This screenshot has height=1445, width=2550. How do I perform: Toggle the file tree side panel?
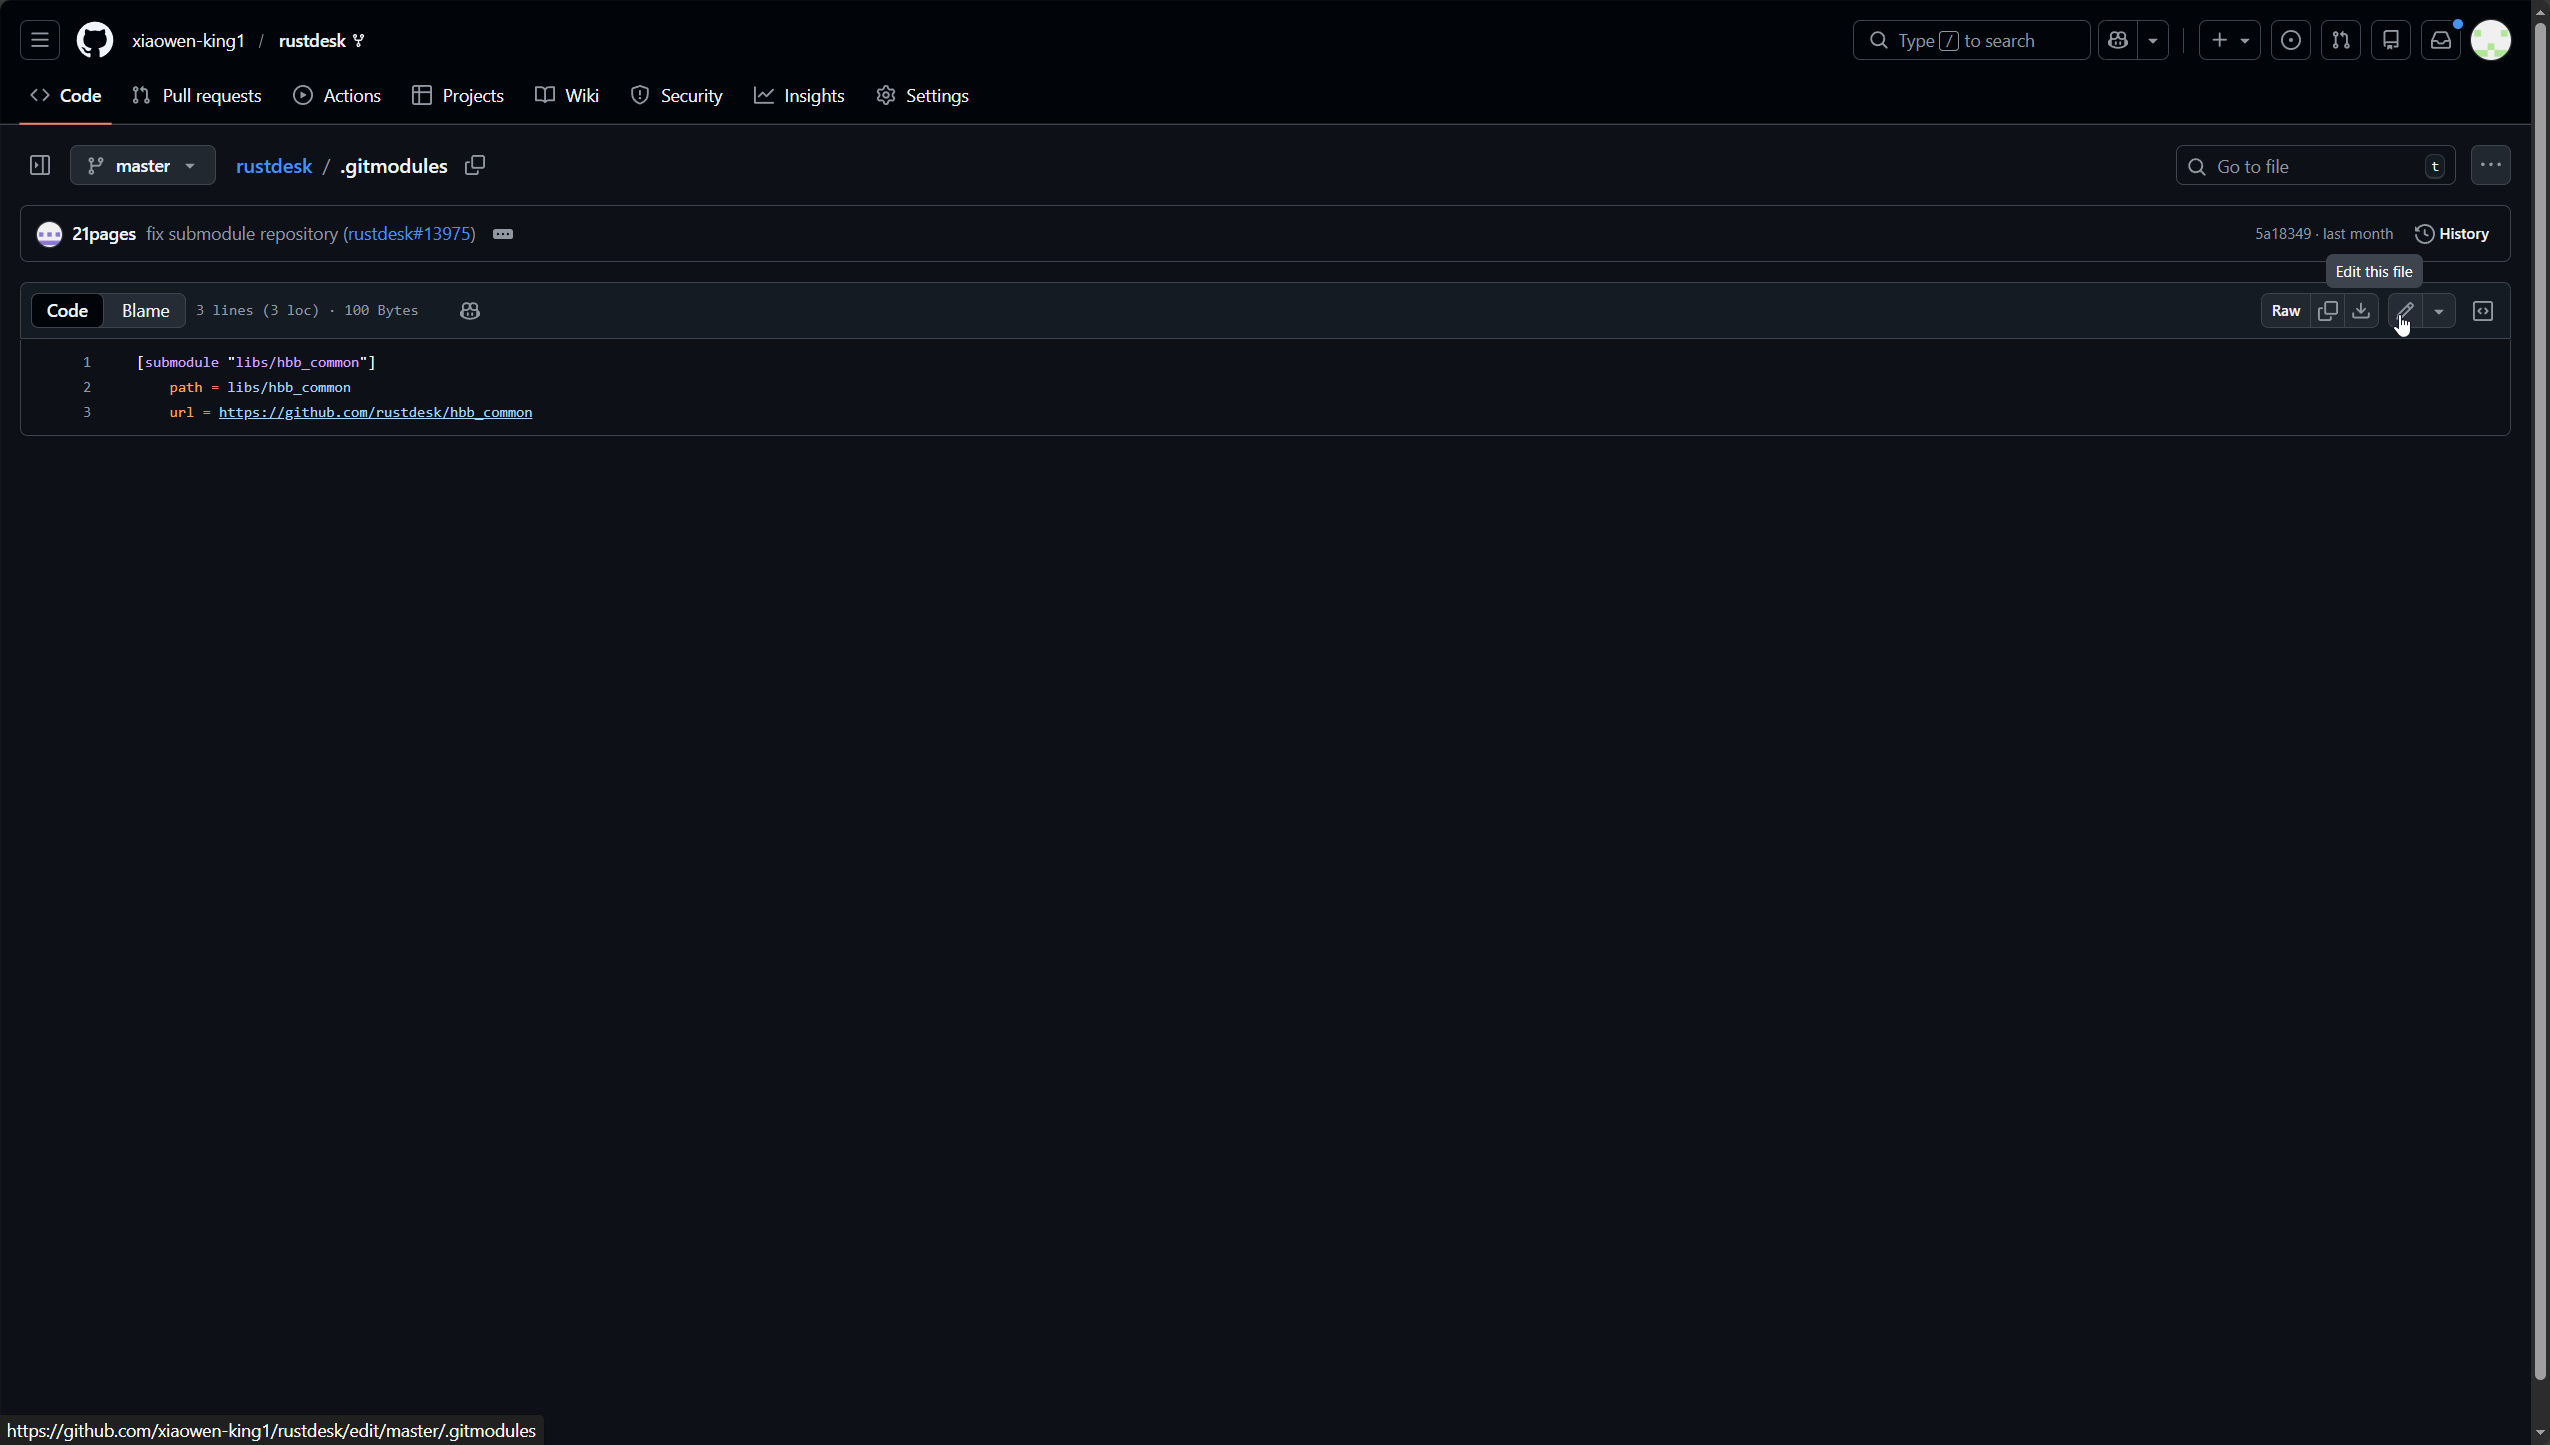40,165
